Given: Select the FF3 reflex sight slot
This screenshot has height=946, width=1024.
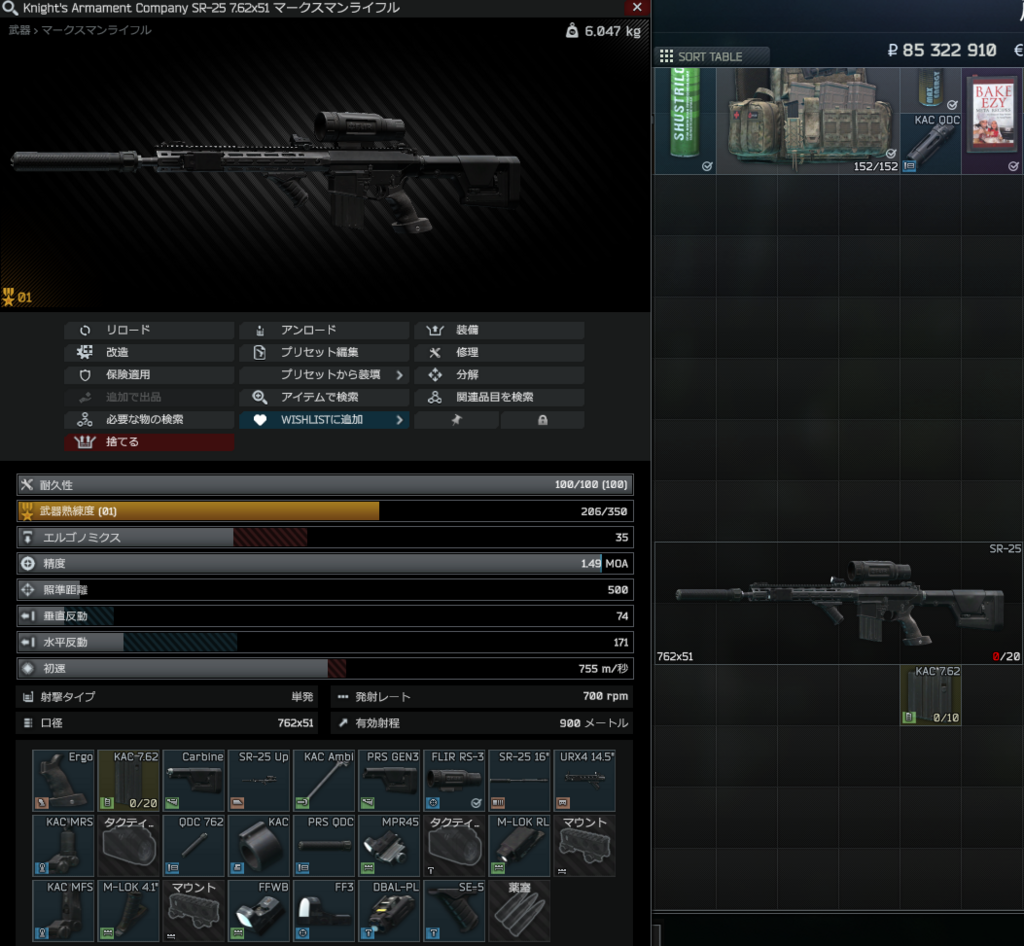Looking at the screenshot, I should pyautogui.click(x=324, y=910).
